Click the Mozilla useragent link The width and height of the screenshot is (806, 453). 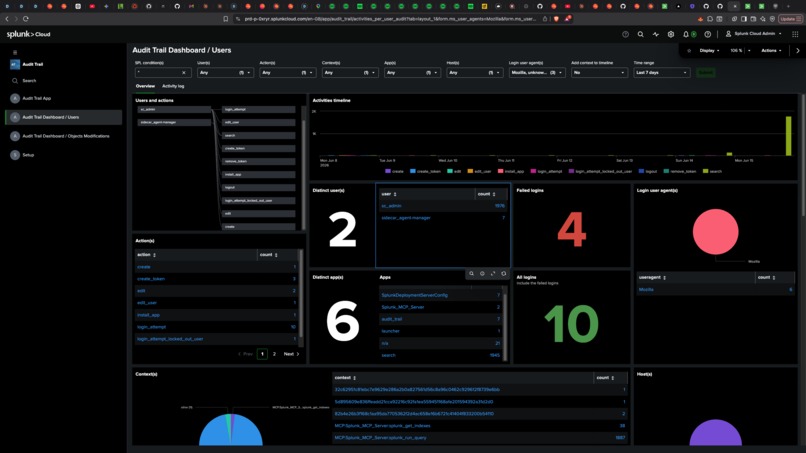[x=646, y=289]
